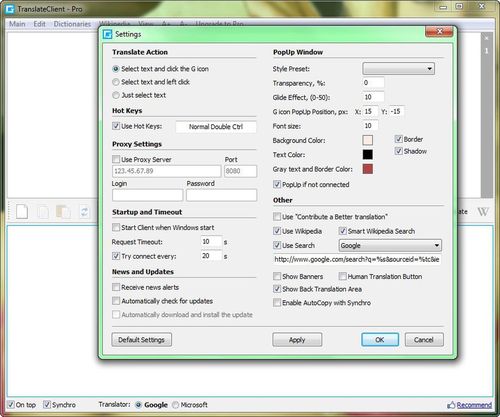This screenshot has width=500, height=417.
Task: Toggle Use Wikipedia checkbox
Action: 277,231
